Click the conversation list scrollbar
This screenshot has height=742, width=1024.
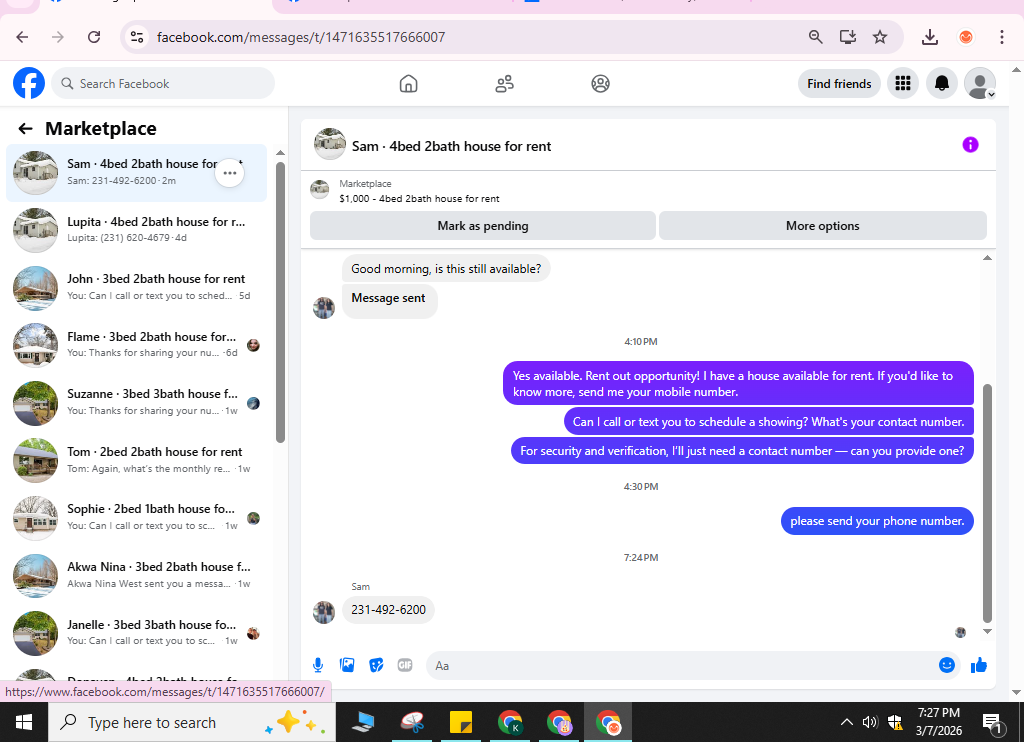pyautogui.click(x=280, y=302)
